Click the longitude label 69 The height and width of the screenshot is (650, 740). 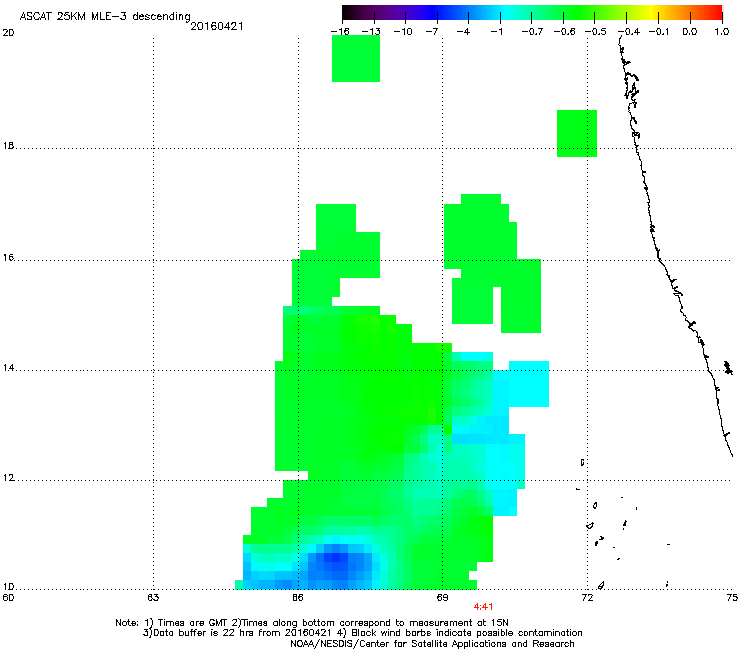tap(442, 598)
